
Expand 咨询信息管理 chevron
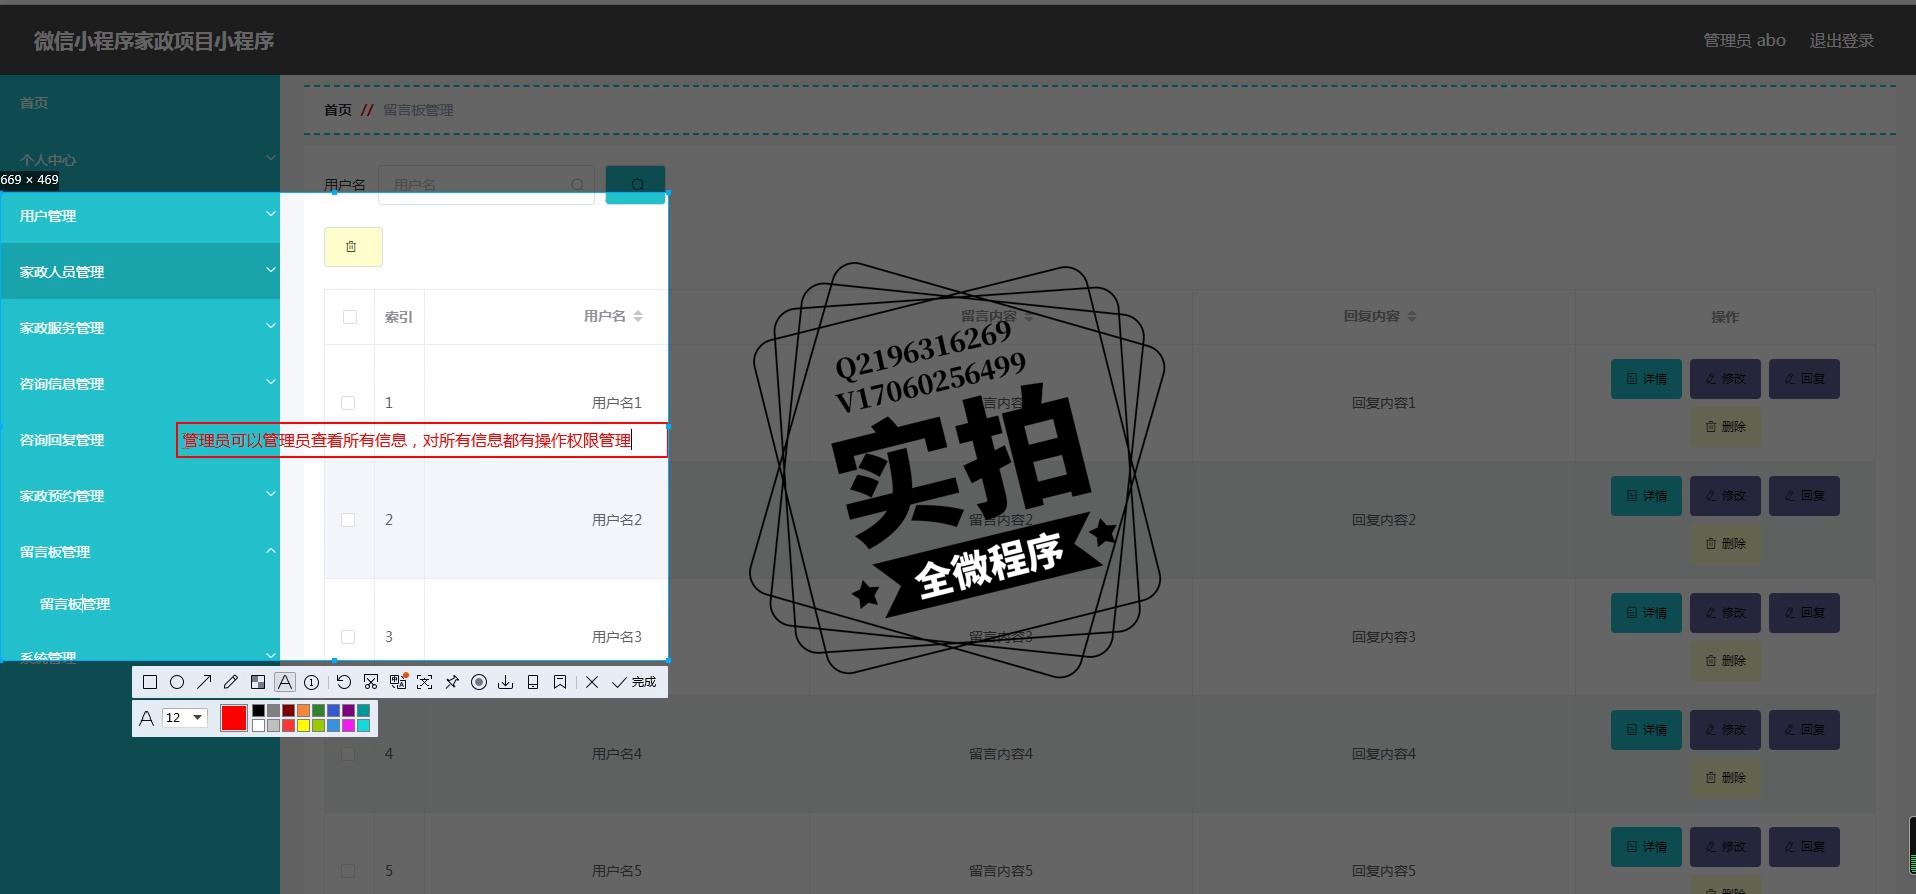tap(270, 382)
